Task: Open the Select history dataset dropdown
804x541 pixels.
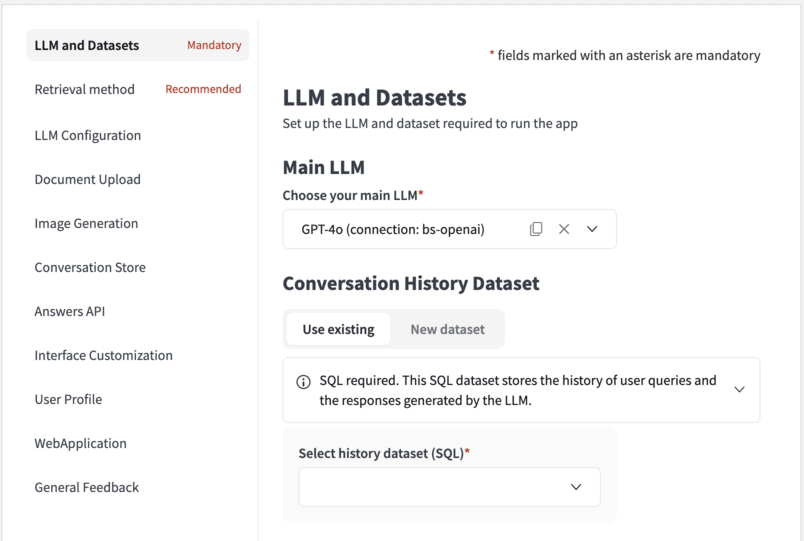Action: point(450,487)
